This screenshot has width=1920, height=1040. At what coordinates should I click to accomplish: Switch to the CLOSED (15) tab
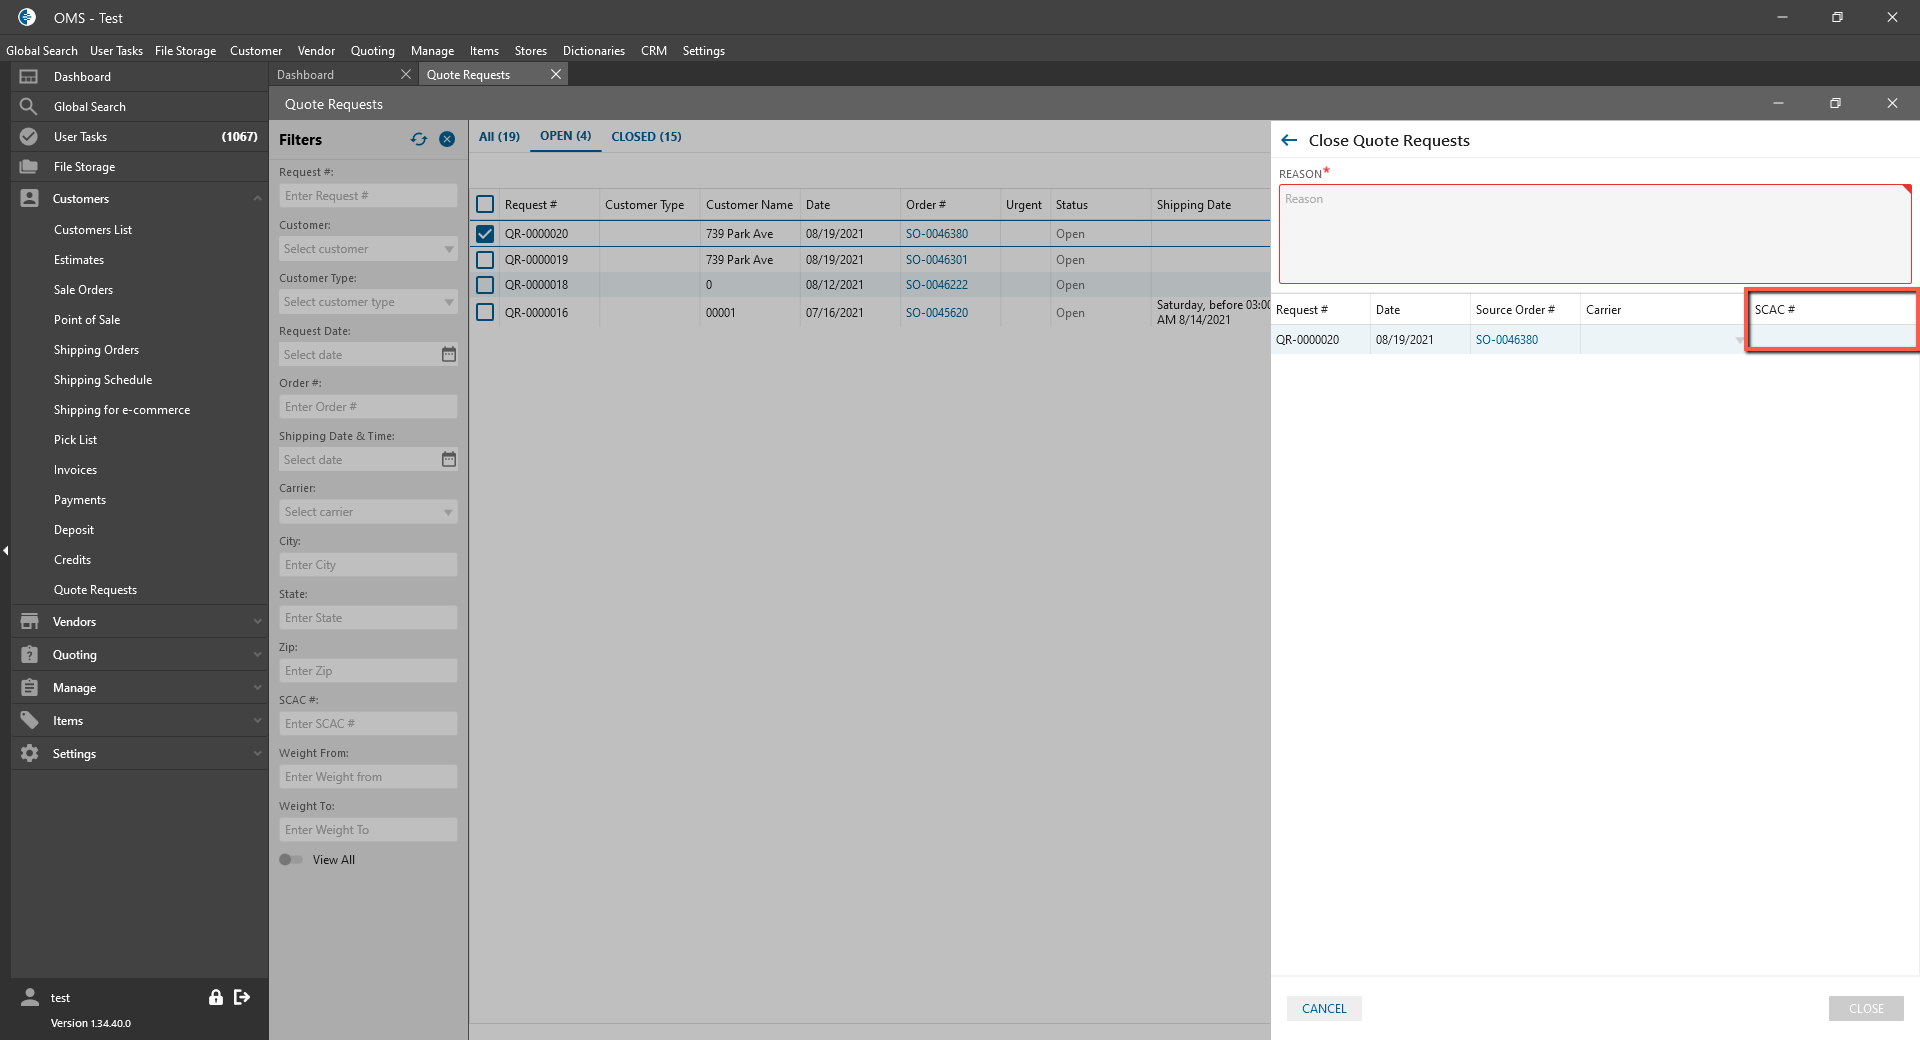(x=646, y=137)
